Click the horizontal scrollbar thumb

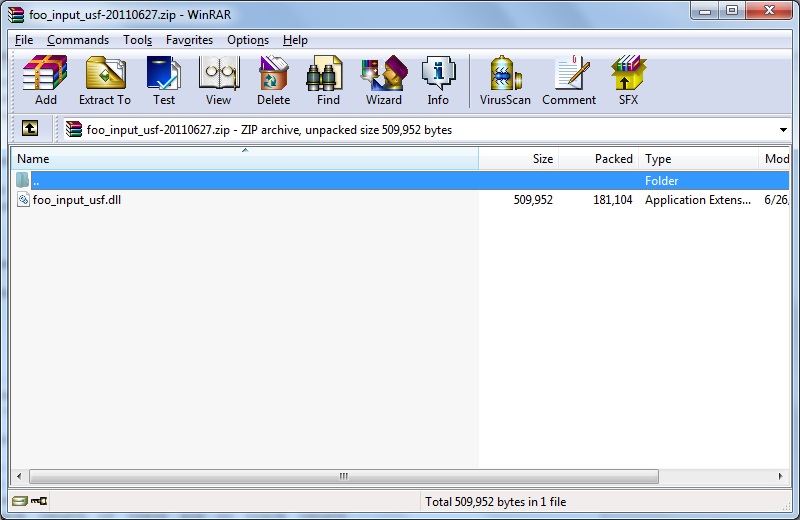coord(344,476)
